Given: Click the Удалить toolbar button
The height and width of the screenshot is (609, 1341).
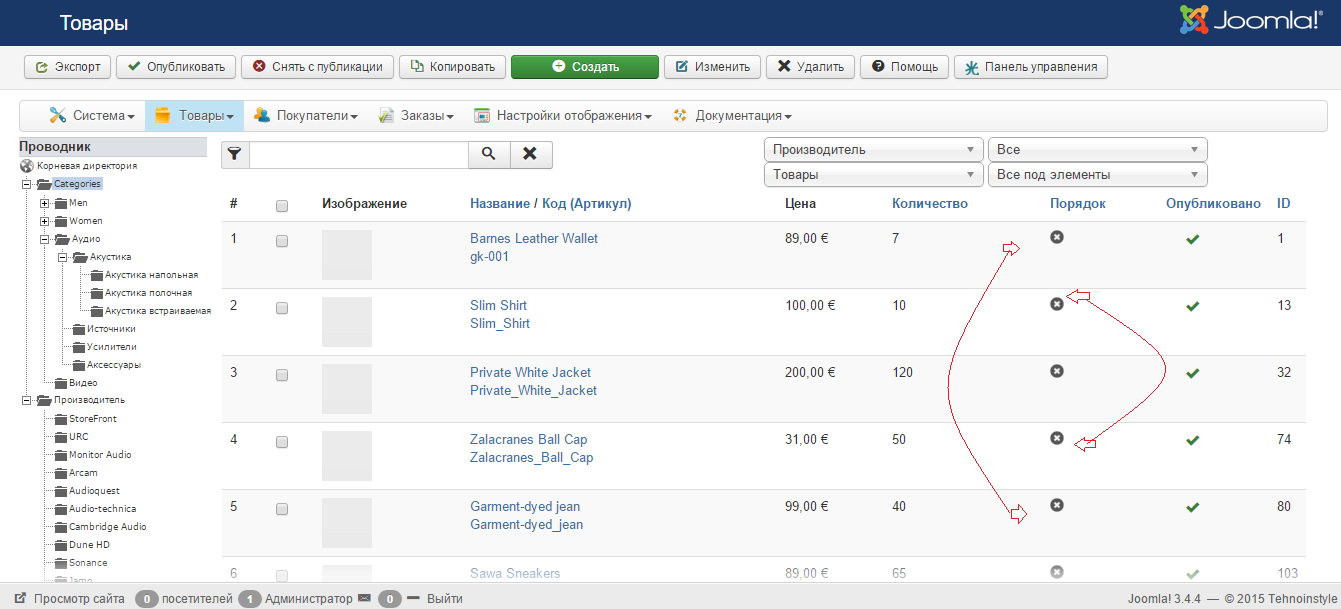Looking at the screenshot, I should 811,67.
